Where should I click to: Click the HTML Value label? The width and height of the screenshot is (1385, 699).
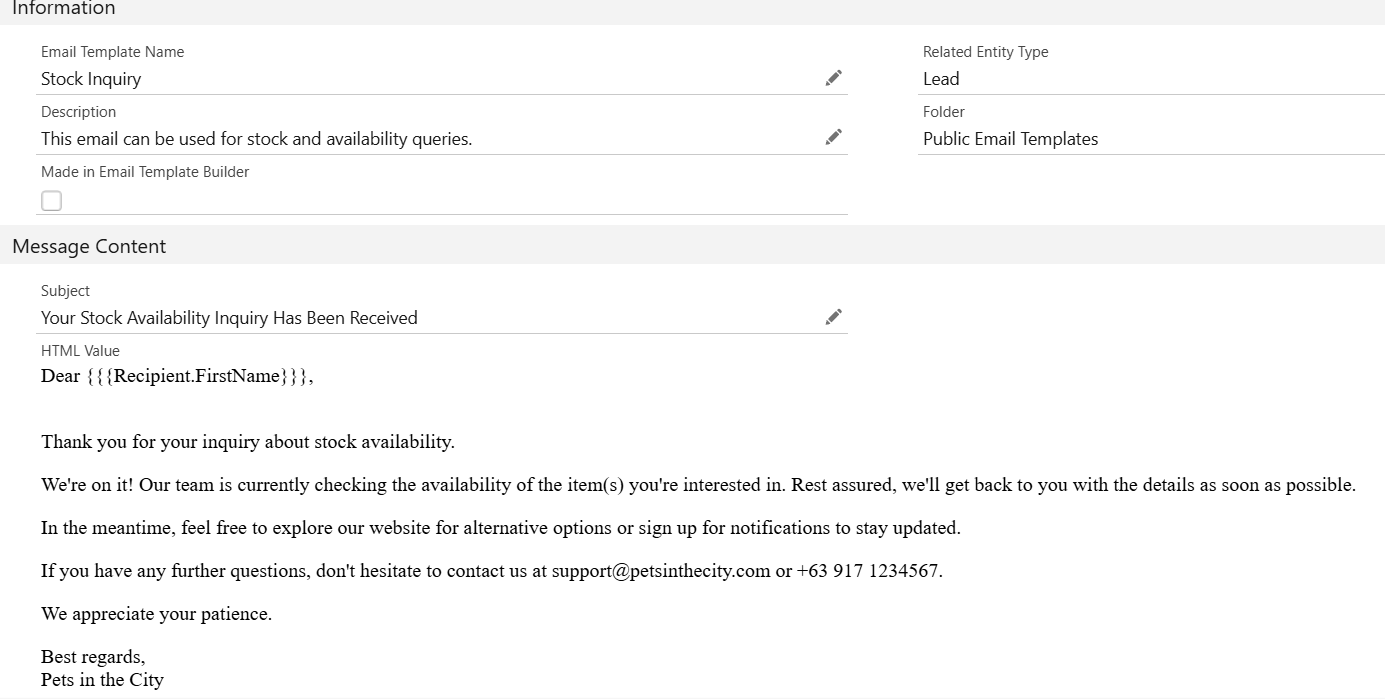pyautogui.click(x=80, y=351)
